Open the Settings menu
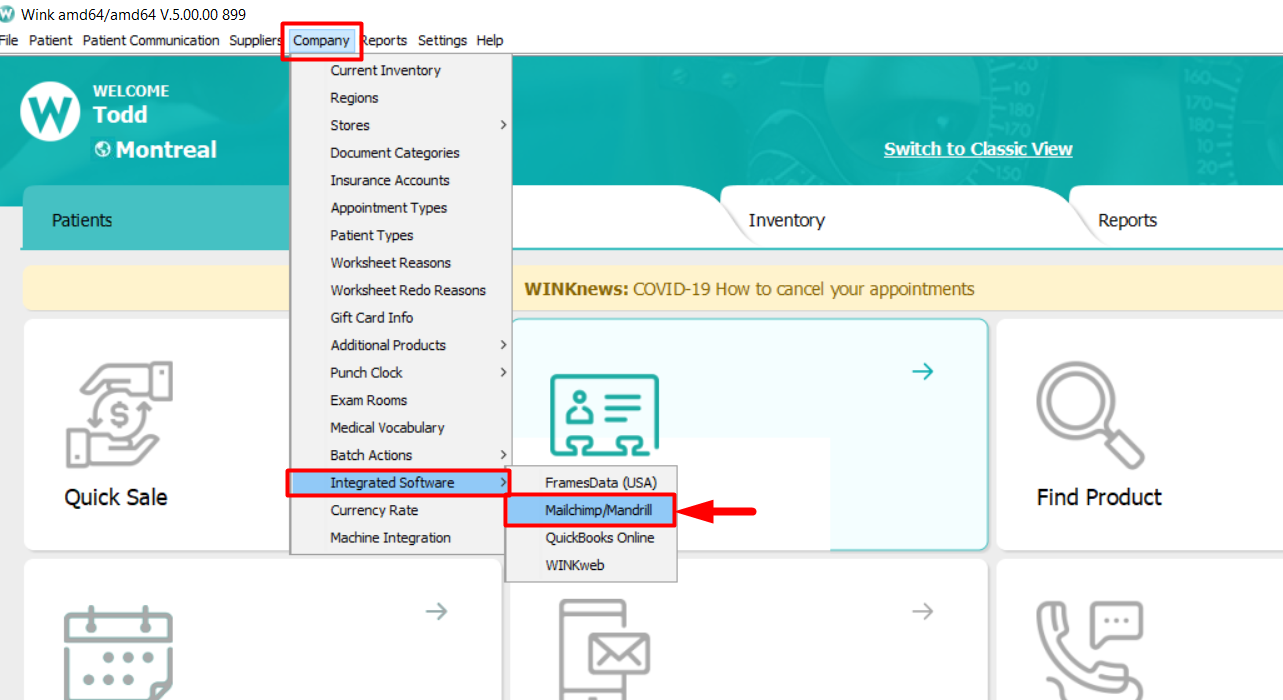The width and height of the screenshot is (1283, 700). point(442,40)
